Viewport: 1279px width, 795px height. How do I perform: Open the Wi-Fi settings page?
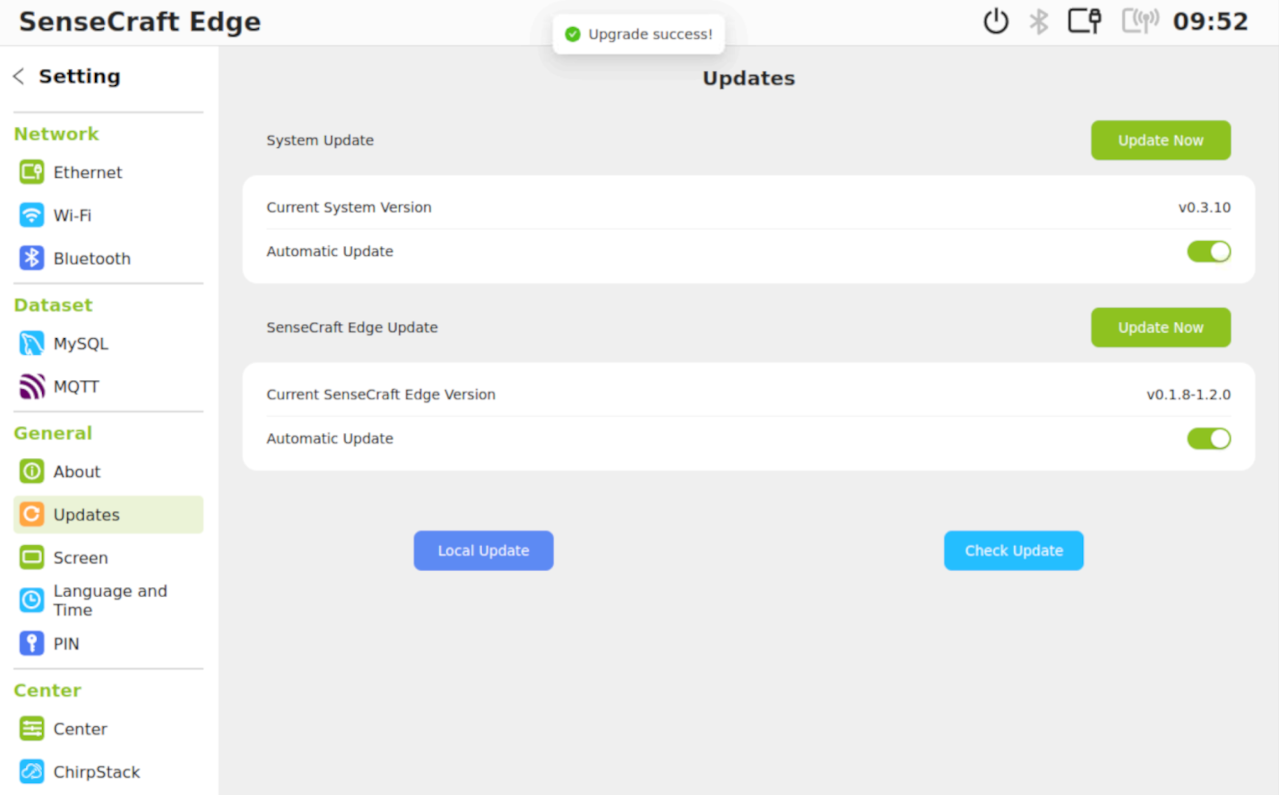point(108,215)
